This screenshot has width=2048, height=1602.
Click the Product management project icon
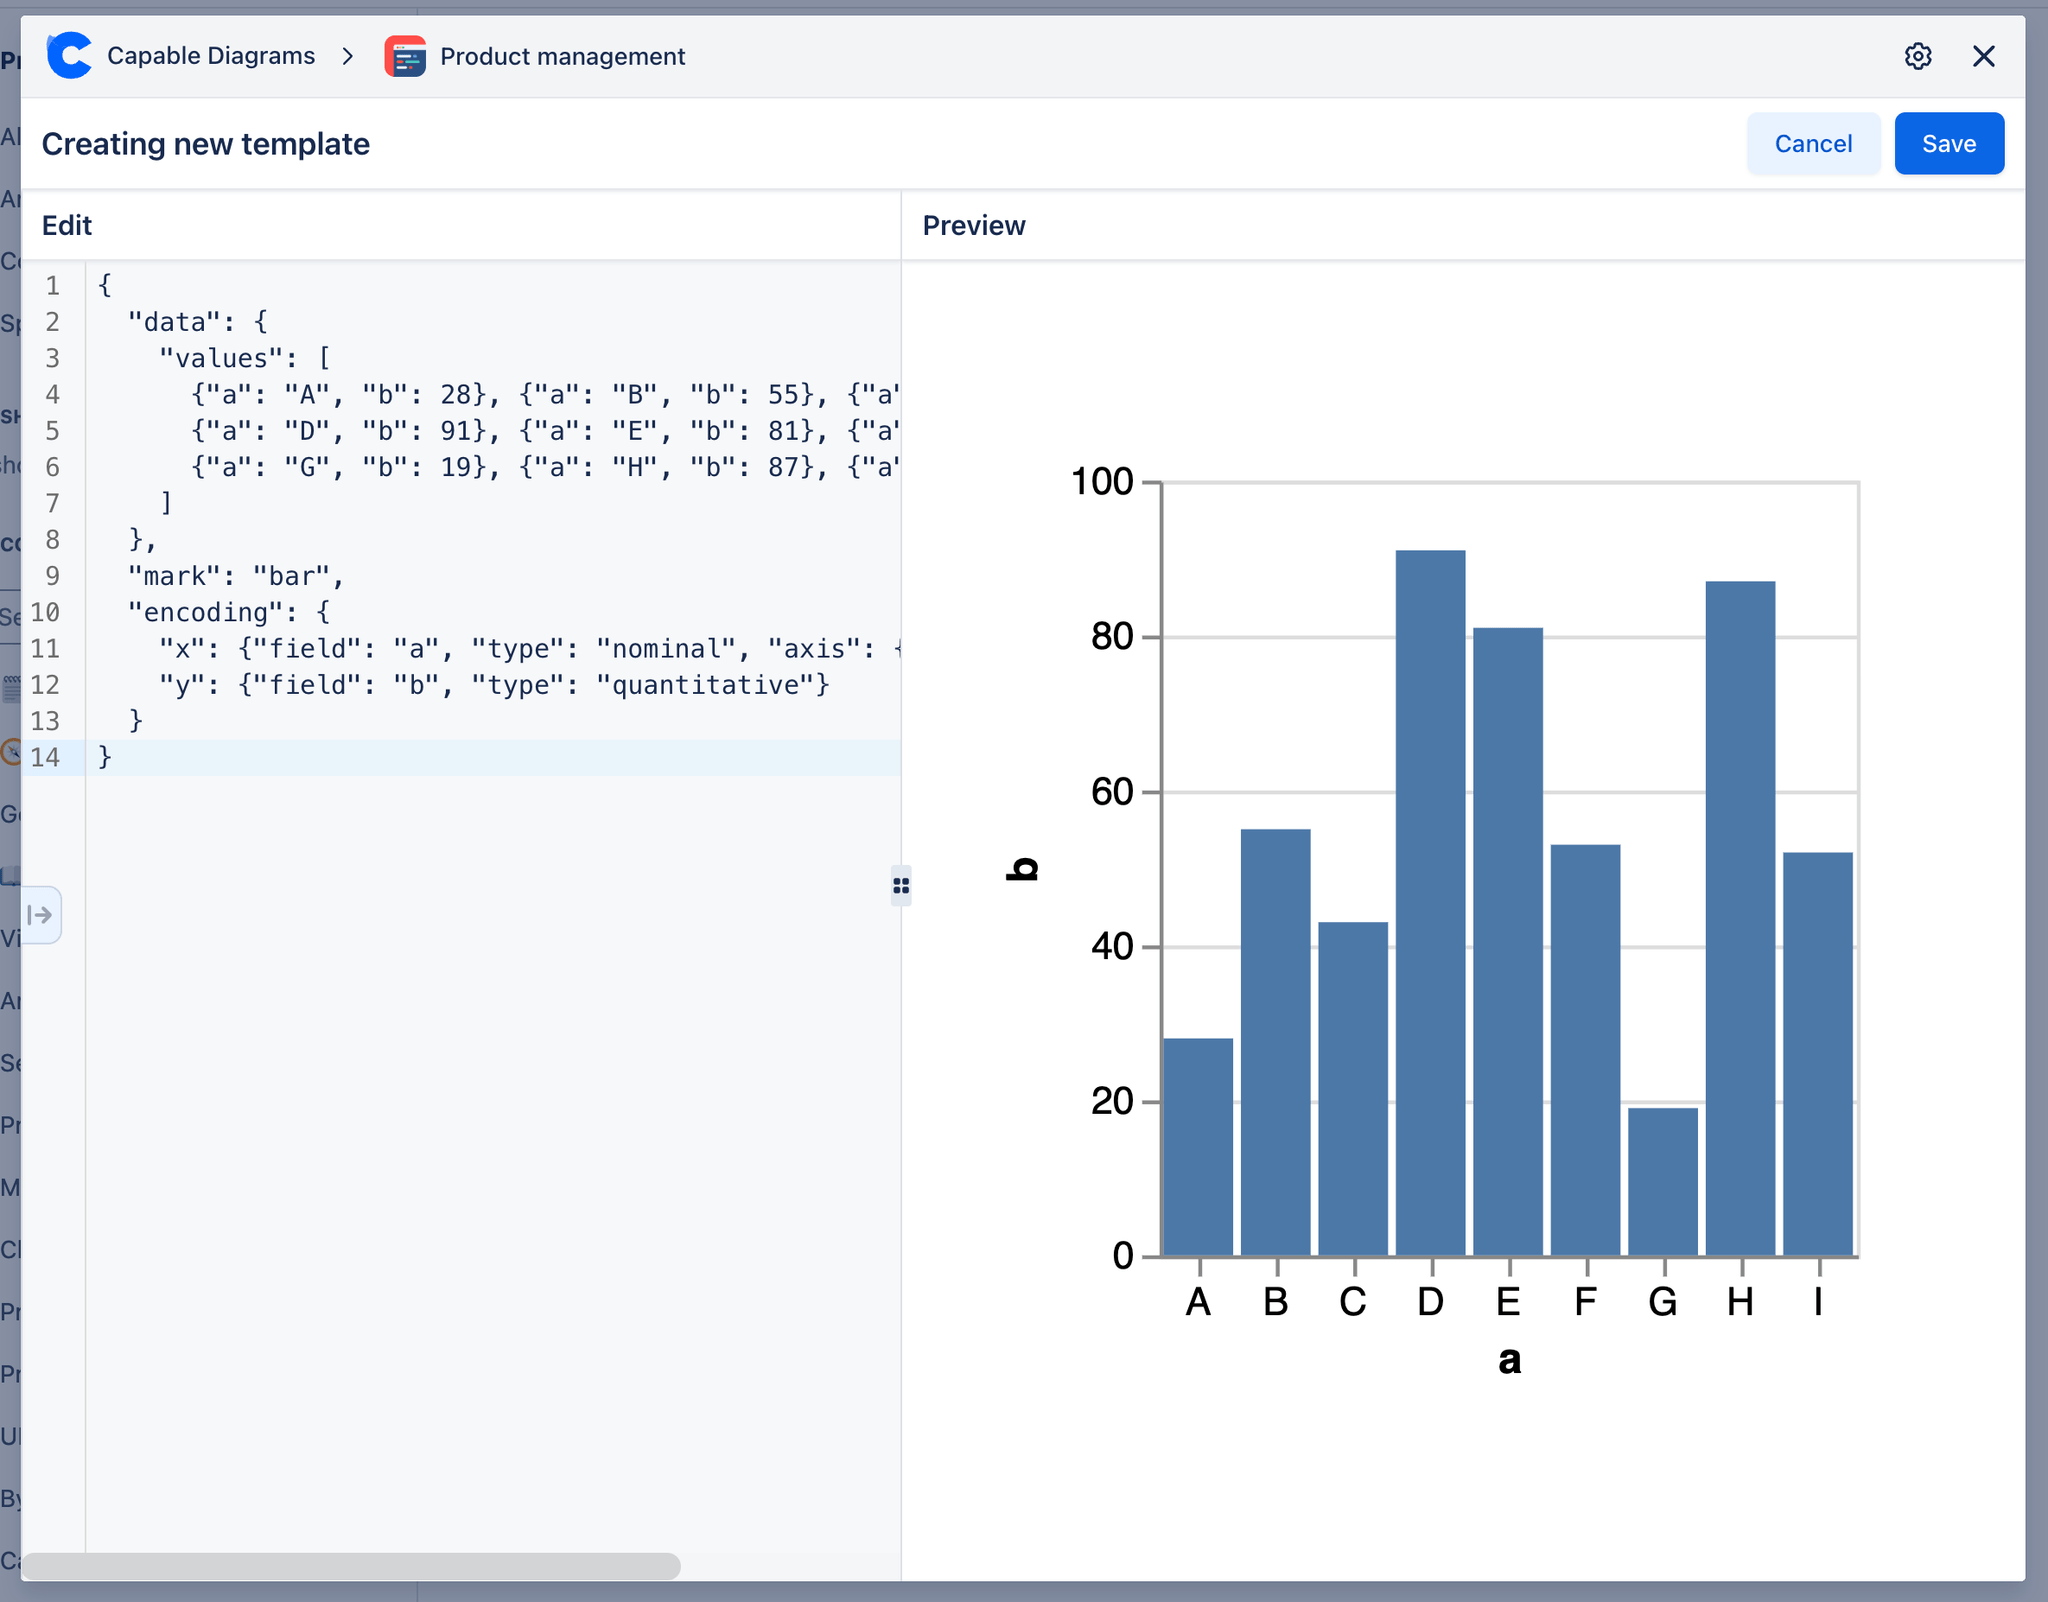point(405,56)
